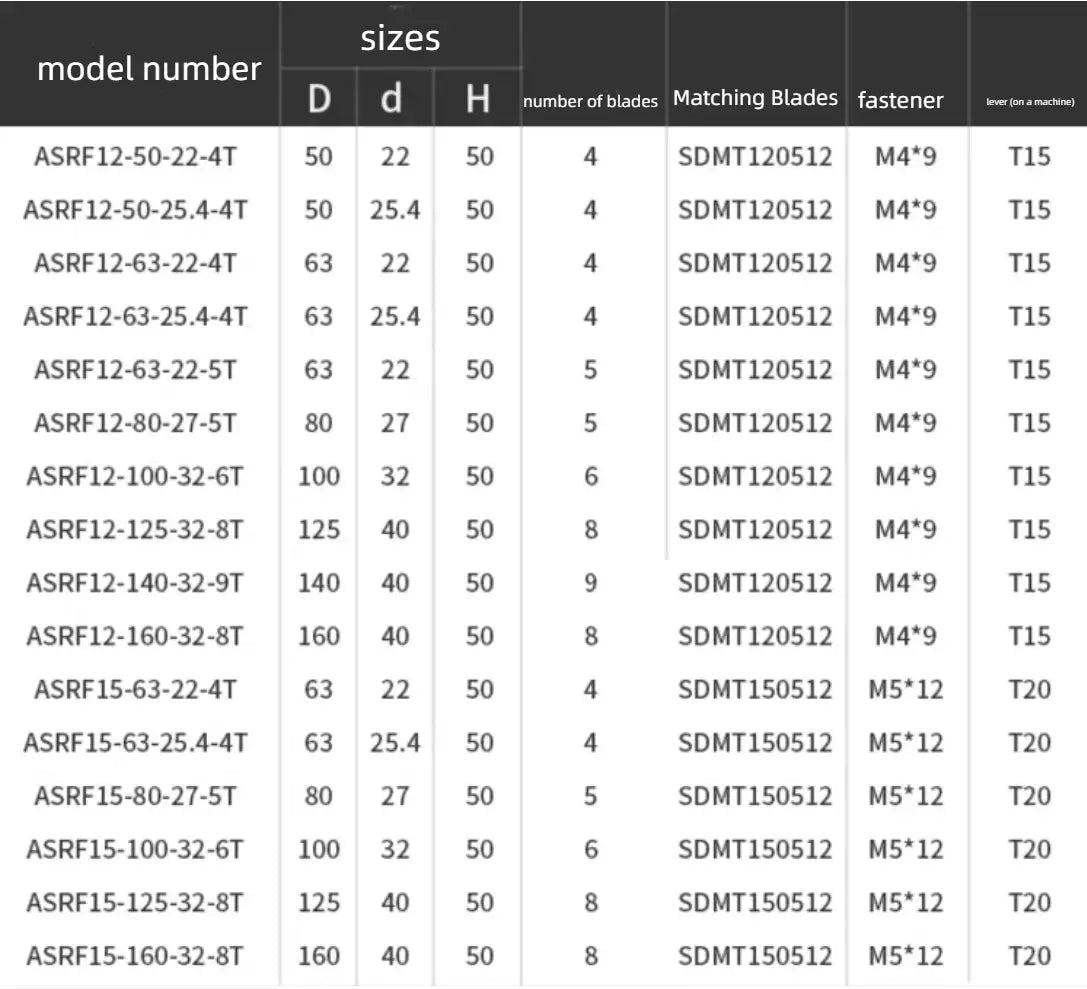Click the ASRF12-80-27-5T model cell

coord(136,423)
